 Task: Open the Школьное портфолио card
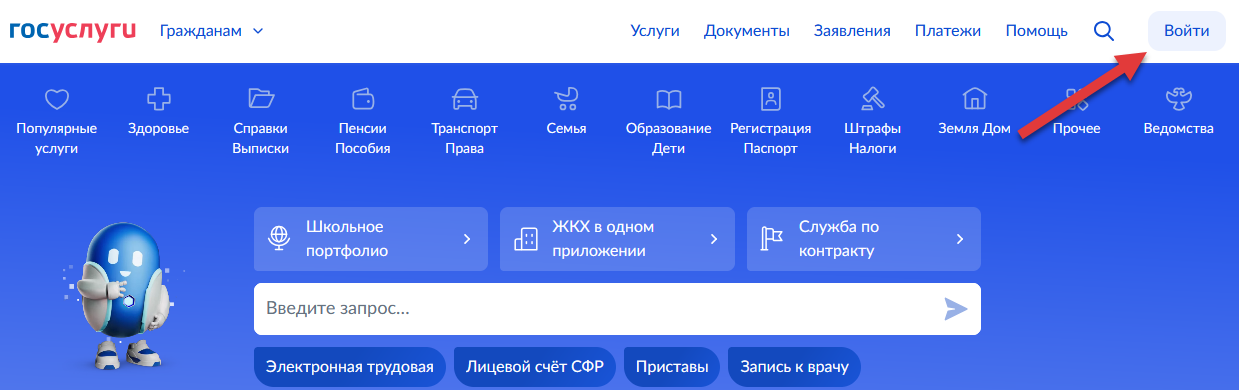371,239
